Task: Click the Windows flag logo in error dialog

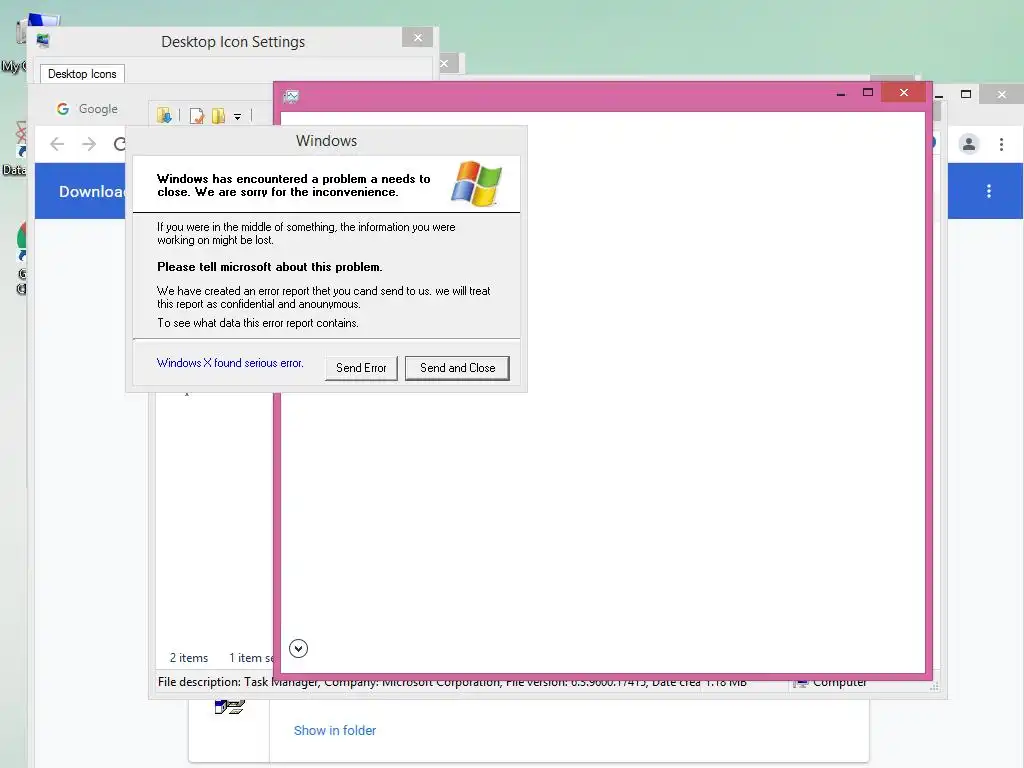Action: (x=476, y=184)
